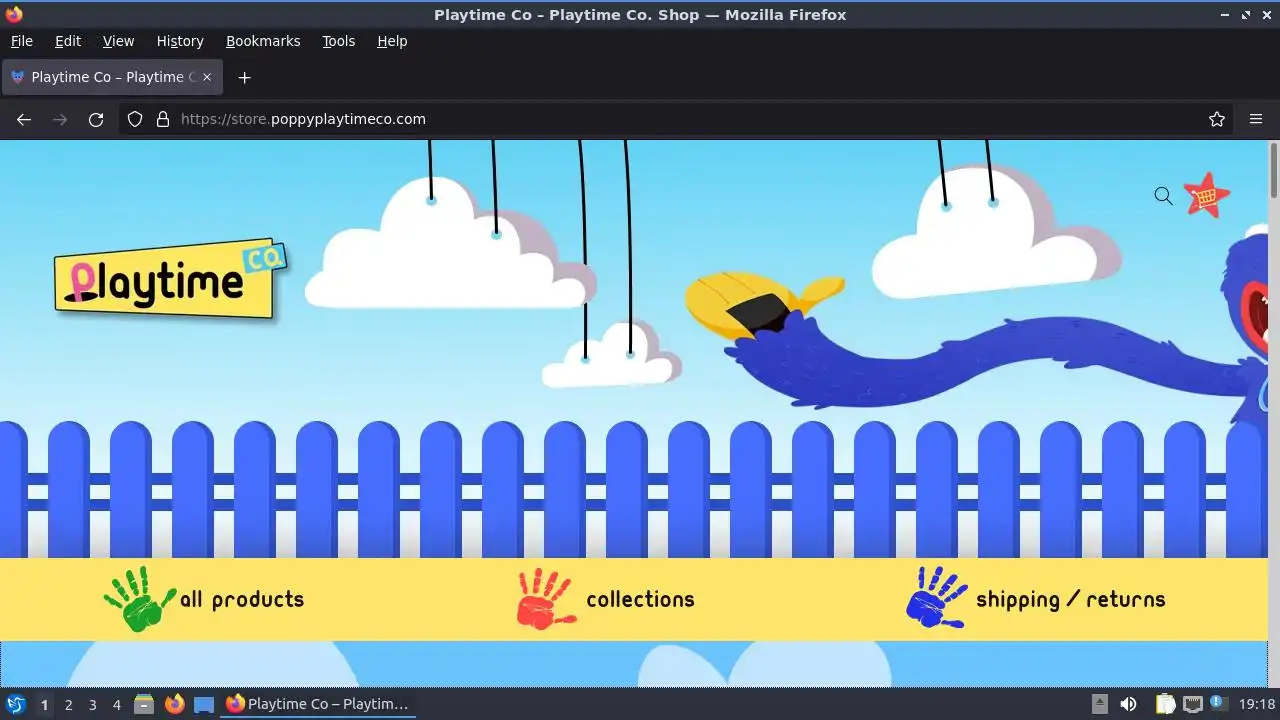Click the page vertical scrollbar thumb

(1273, 171)
